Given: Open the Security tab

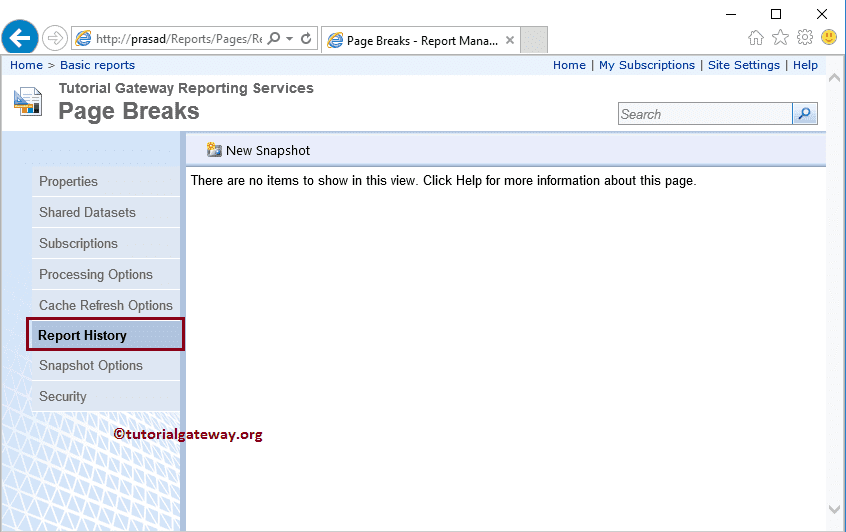Looking at the screenshot, I should click(x=106, y=396).
